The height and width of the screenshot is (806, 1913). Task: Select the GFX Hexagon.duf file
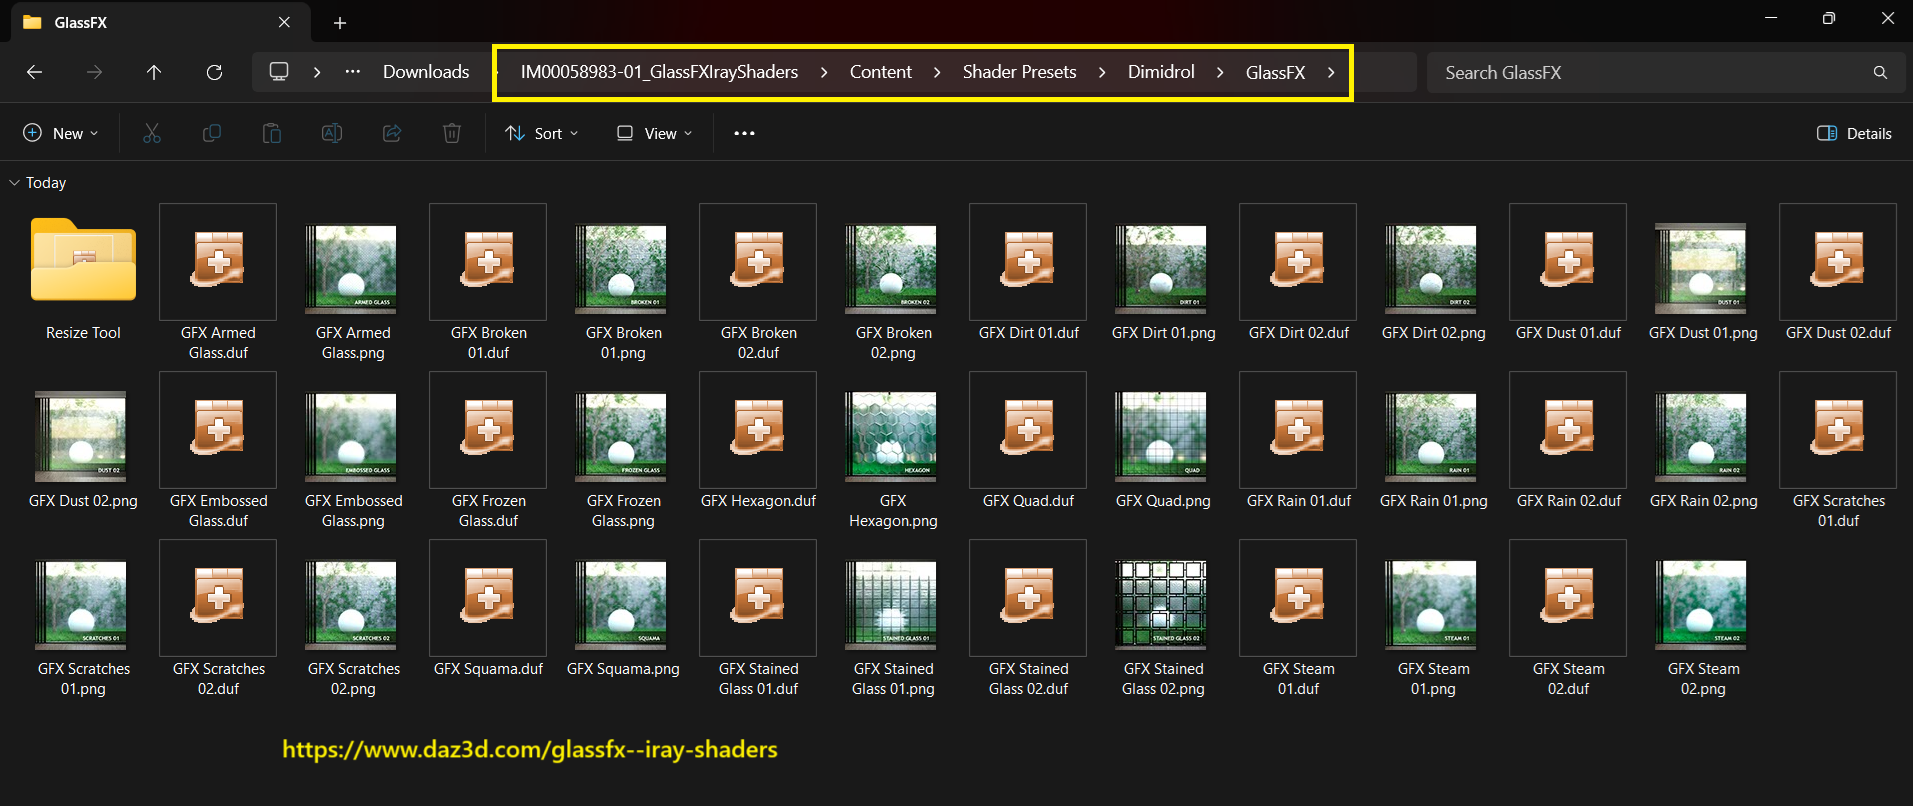[758, 442]
